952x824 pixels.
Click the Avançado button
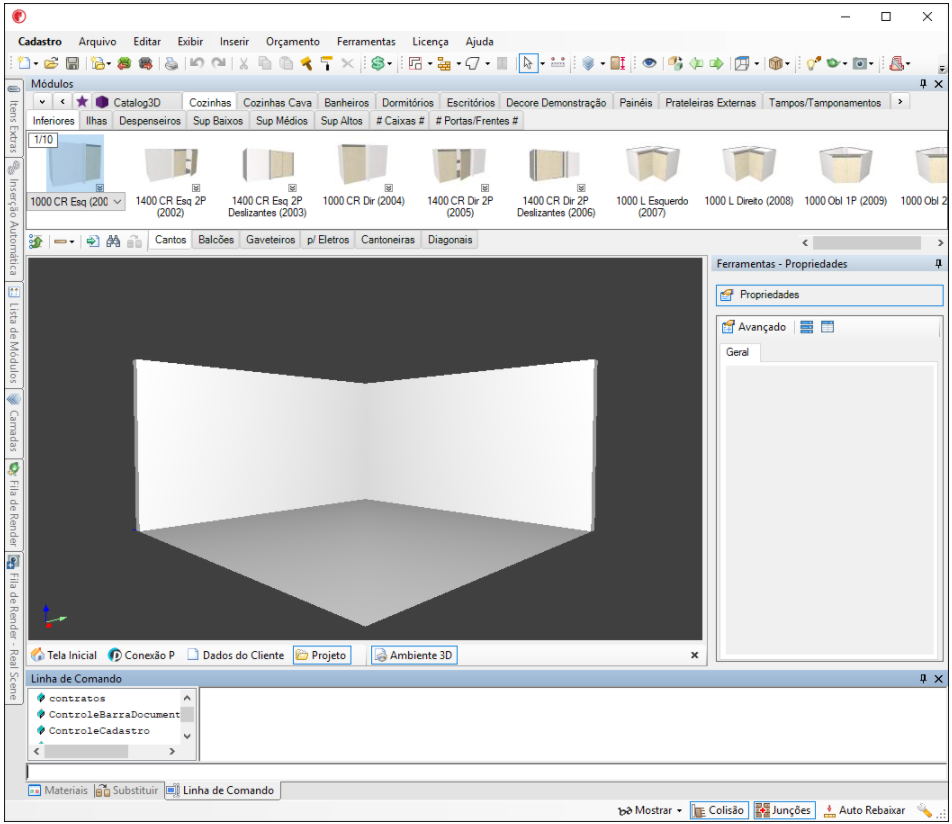tap(753, 327)
